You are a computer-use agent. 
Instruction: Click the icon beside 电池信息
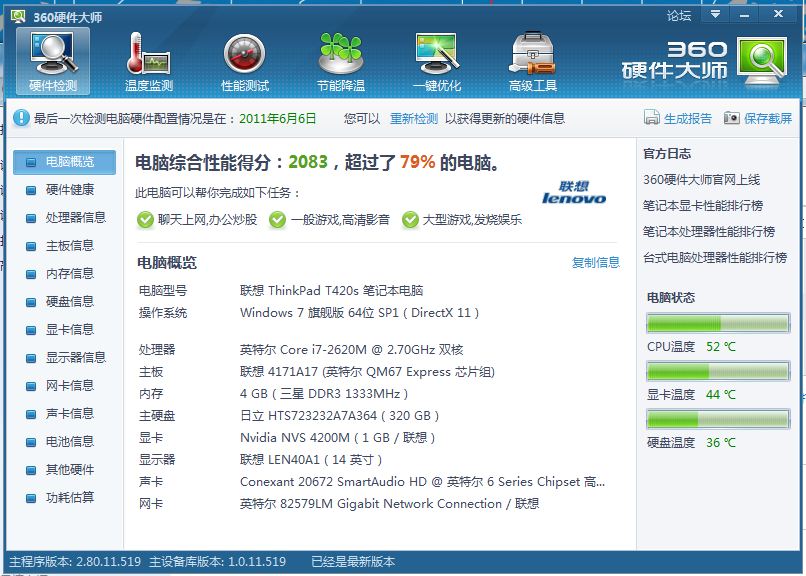(31, 442)
